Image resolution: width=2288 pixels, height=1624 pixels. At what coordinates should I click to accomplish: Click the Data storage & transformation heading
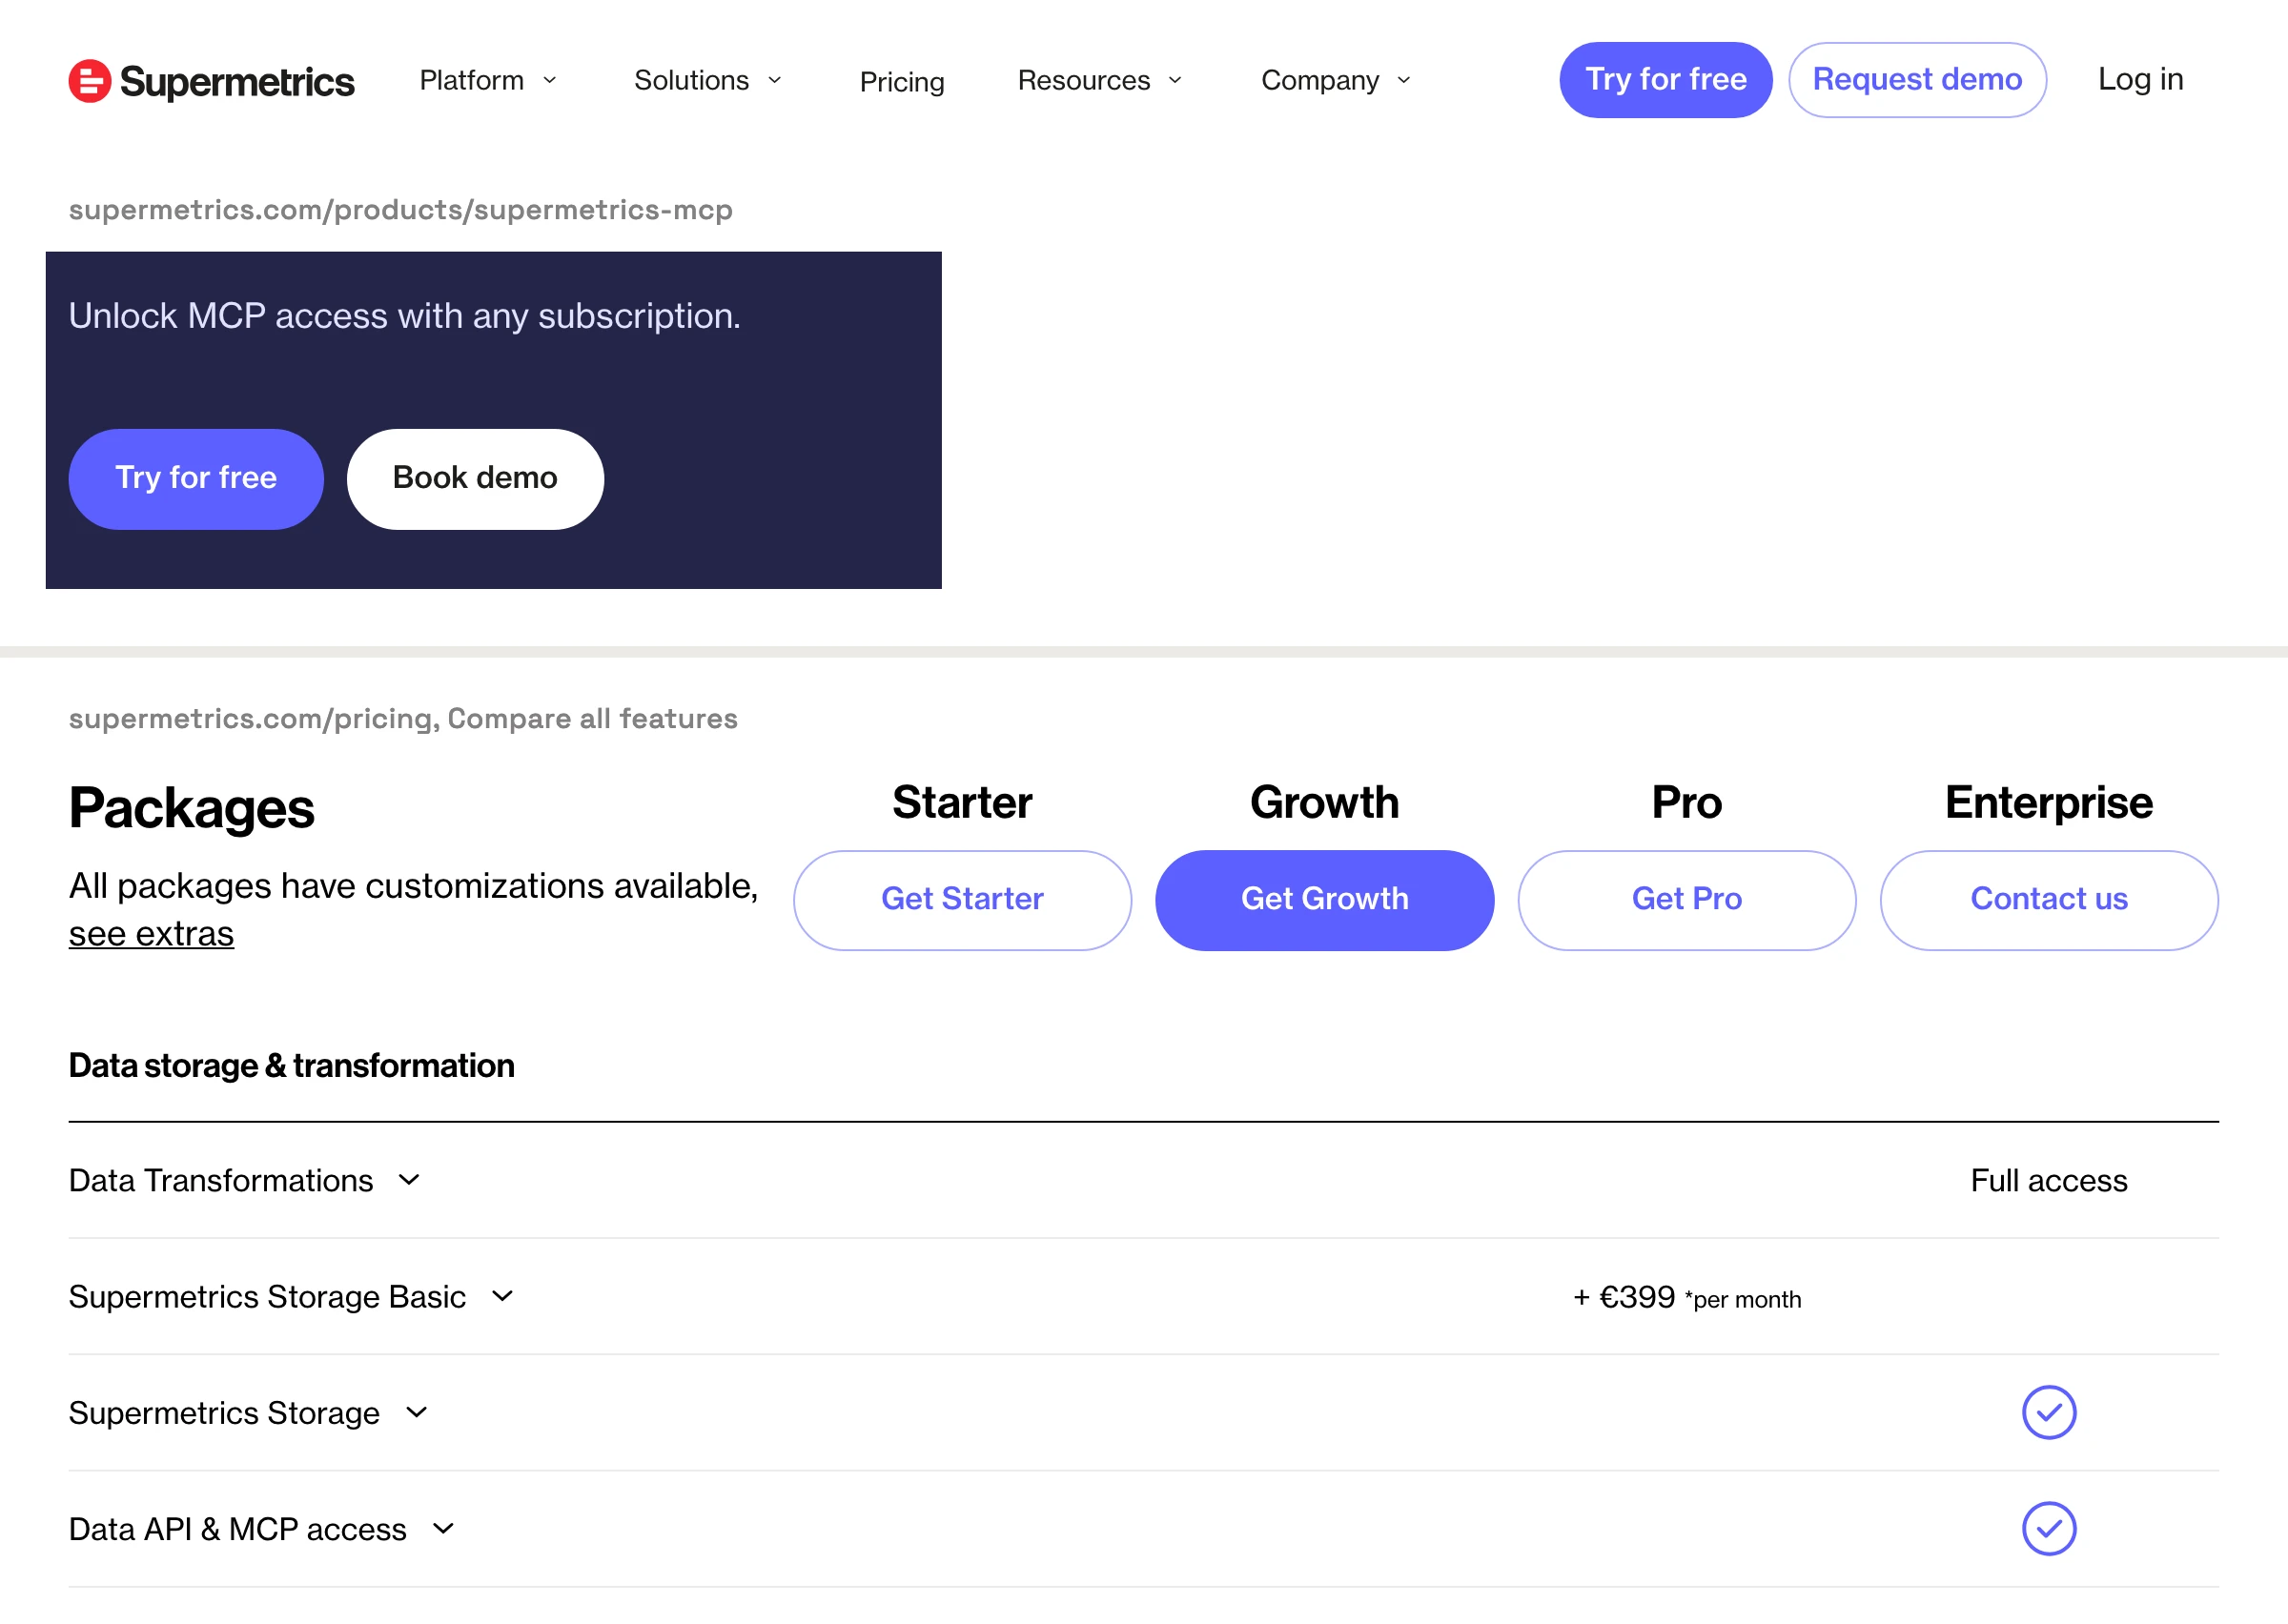pos(291,1066)
